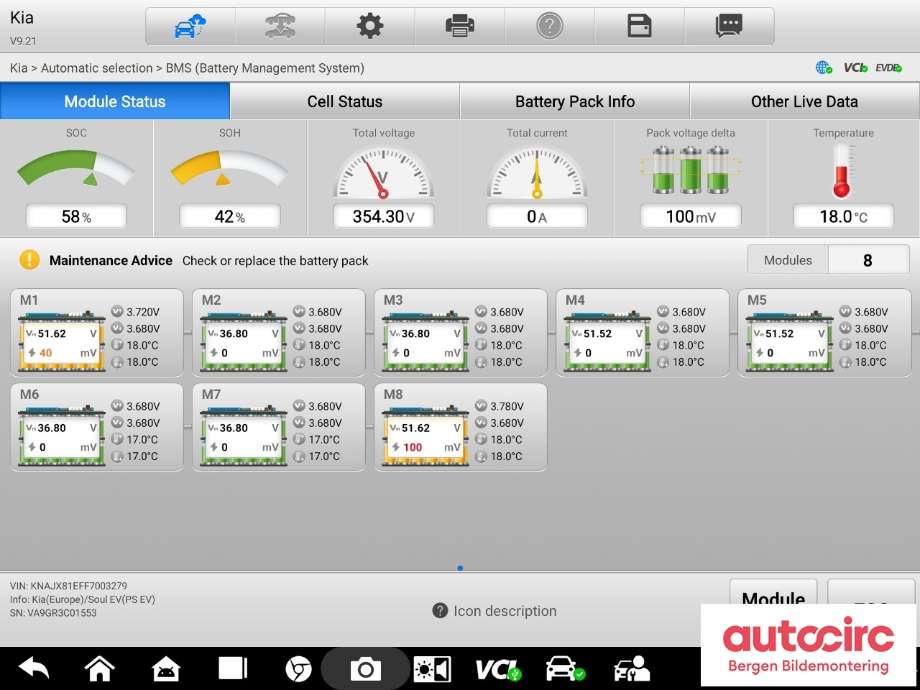Open the vehicle cloud diagnostics toolbar icon
Viewport: 920px width, 690px height.
click(x=190, y=26)
